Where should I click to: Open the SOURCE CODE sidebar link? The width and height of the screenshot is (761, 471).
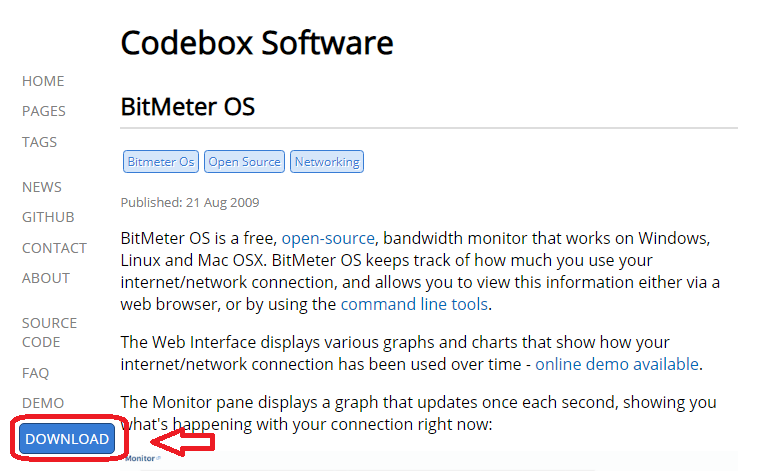[x=49, y=332]
